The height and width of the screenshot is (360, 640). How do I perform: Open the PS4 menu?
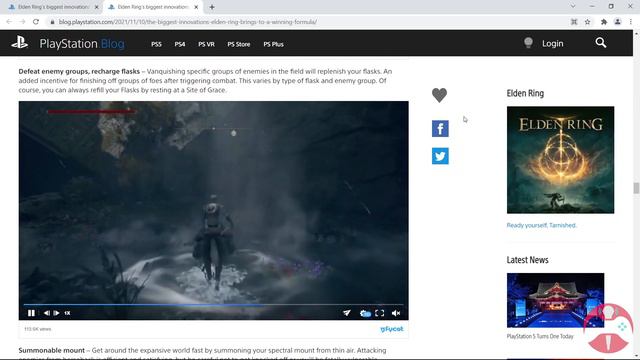click(x=180, y=44)
